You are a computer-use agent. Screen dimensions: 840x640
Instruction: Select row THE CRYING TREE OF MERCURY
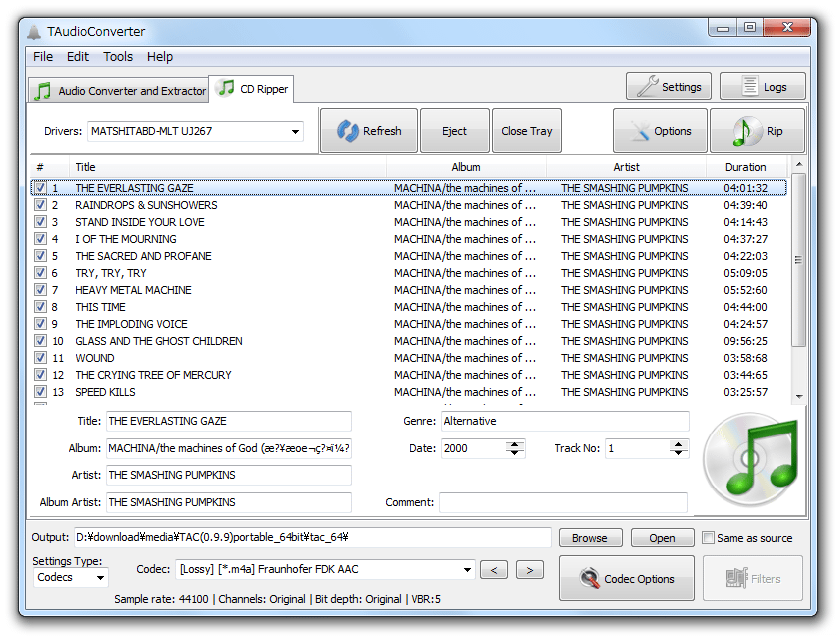pyautogui.click(x=409, y=375)
